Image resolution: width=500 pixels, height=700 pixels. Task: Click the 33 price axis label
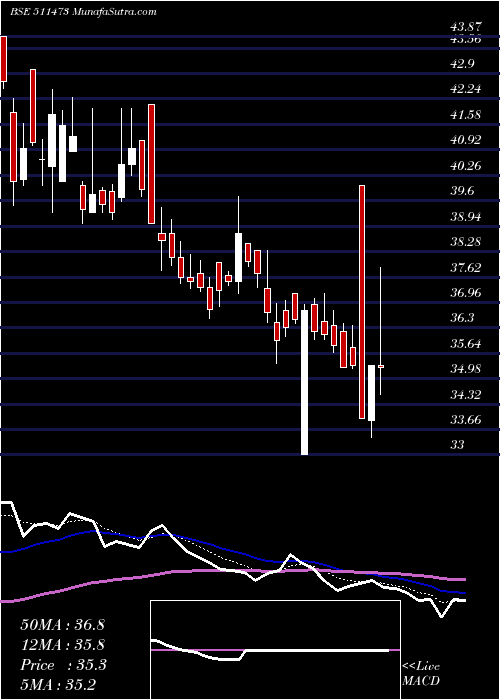458,445
